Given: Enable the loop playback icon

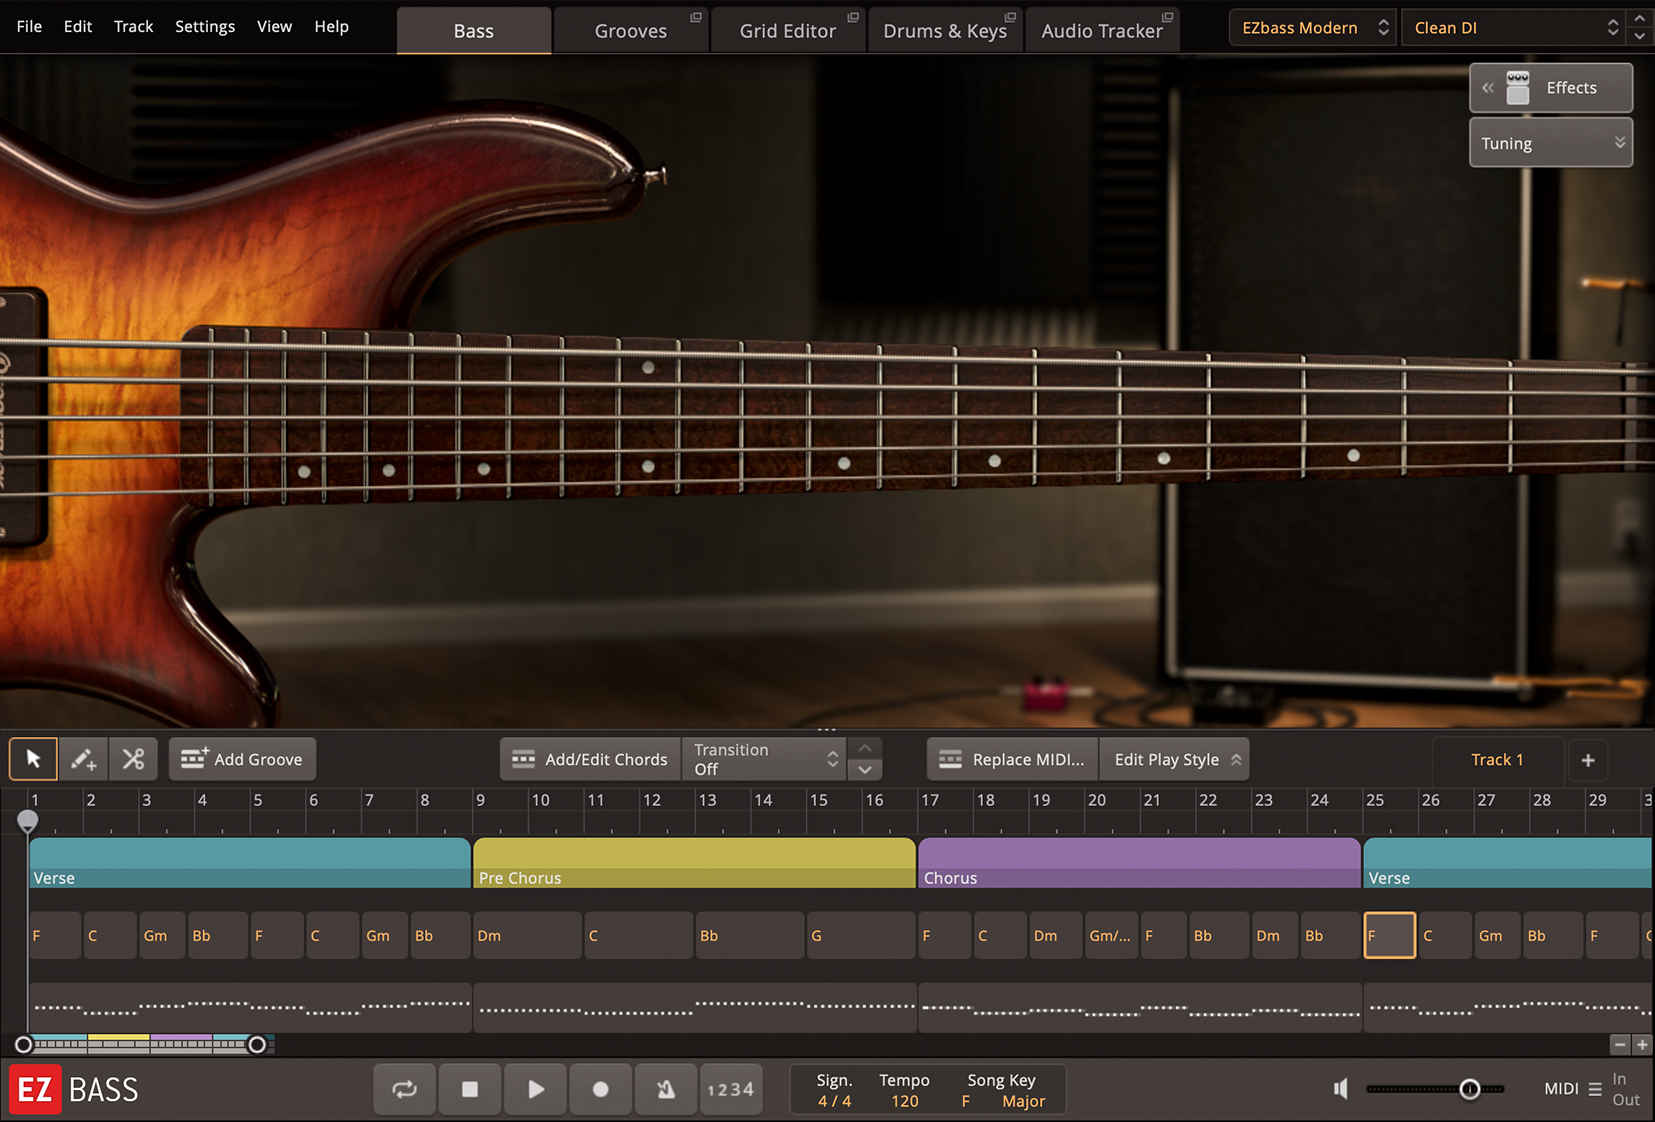Looking at the screenshot, I should click(x=404, y=1089).
